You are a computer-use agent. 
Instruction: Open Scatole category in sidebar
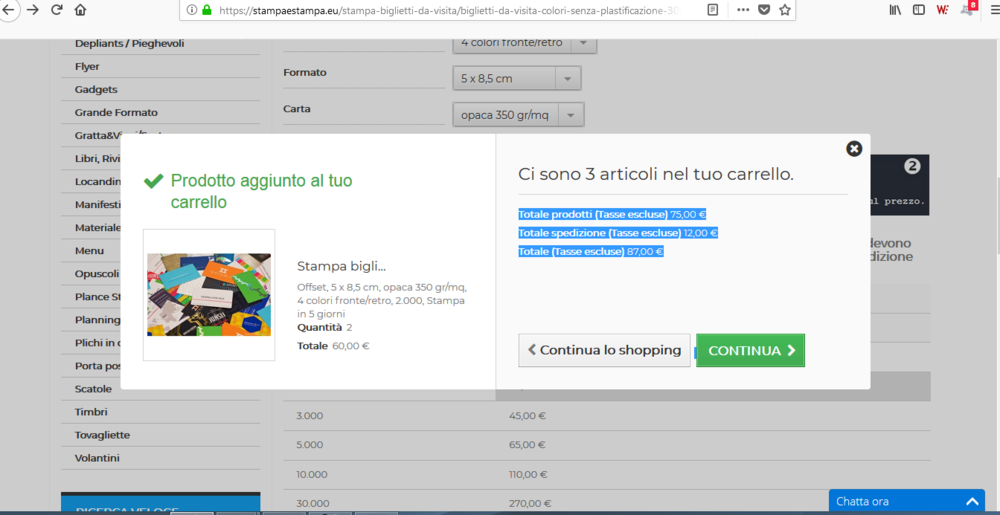[93, 389]
